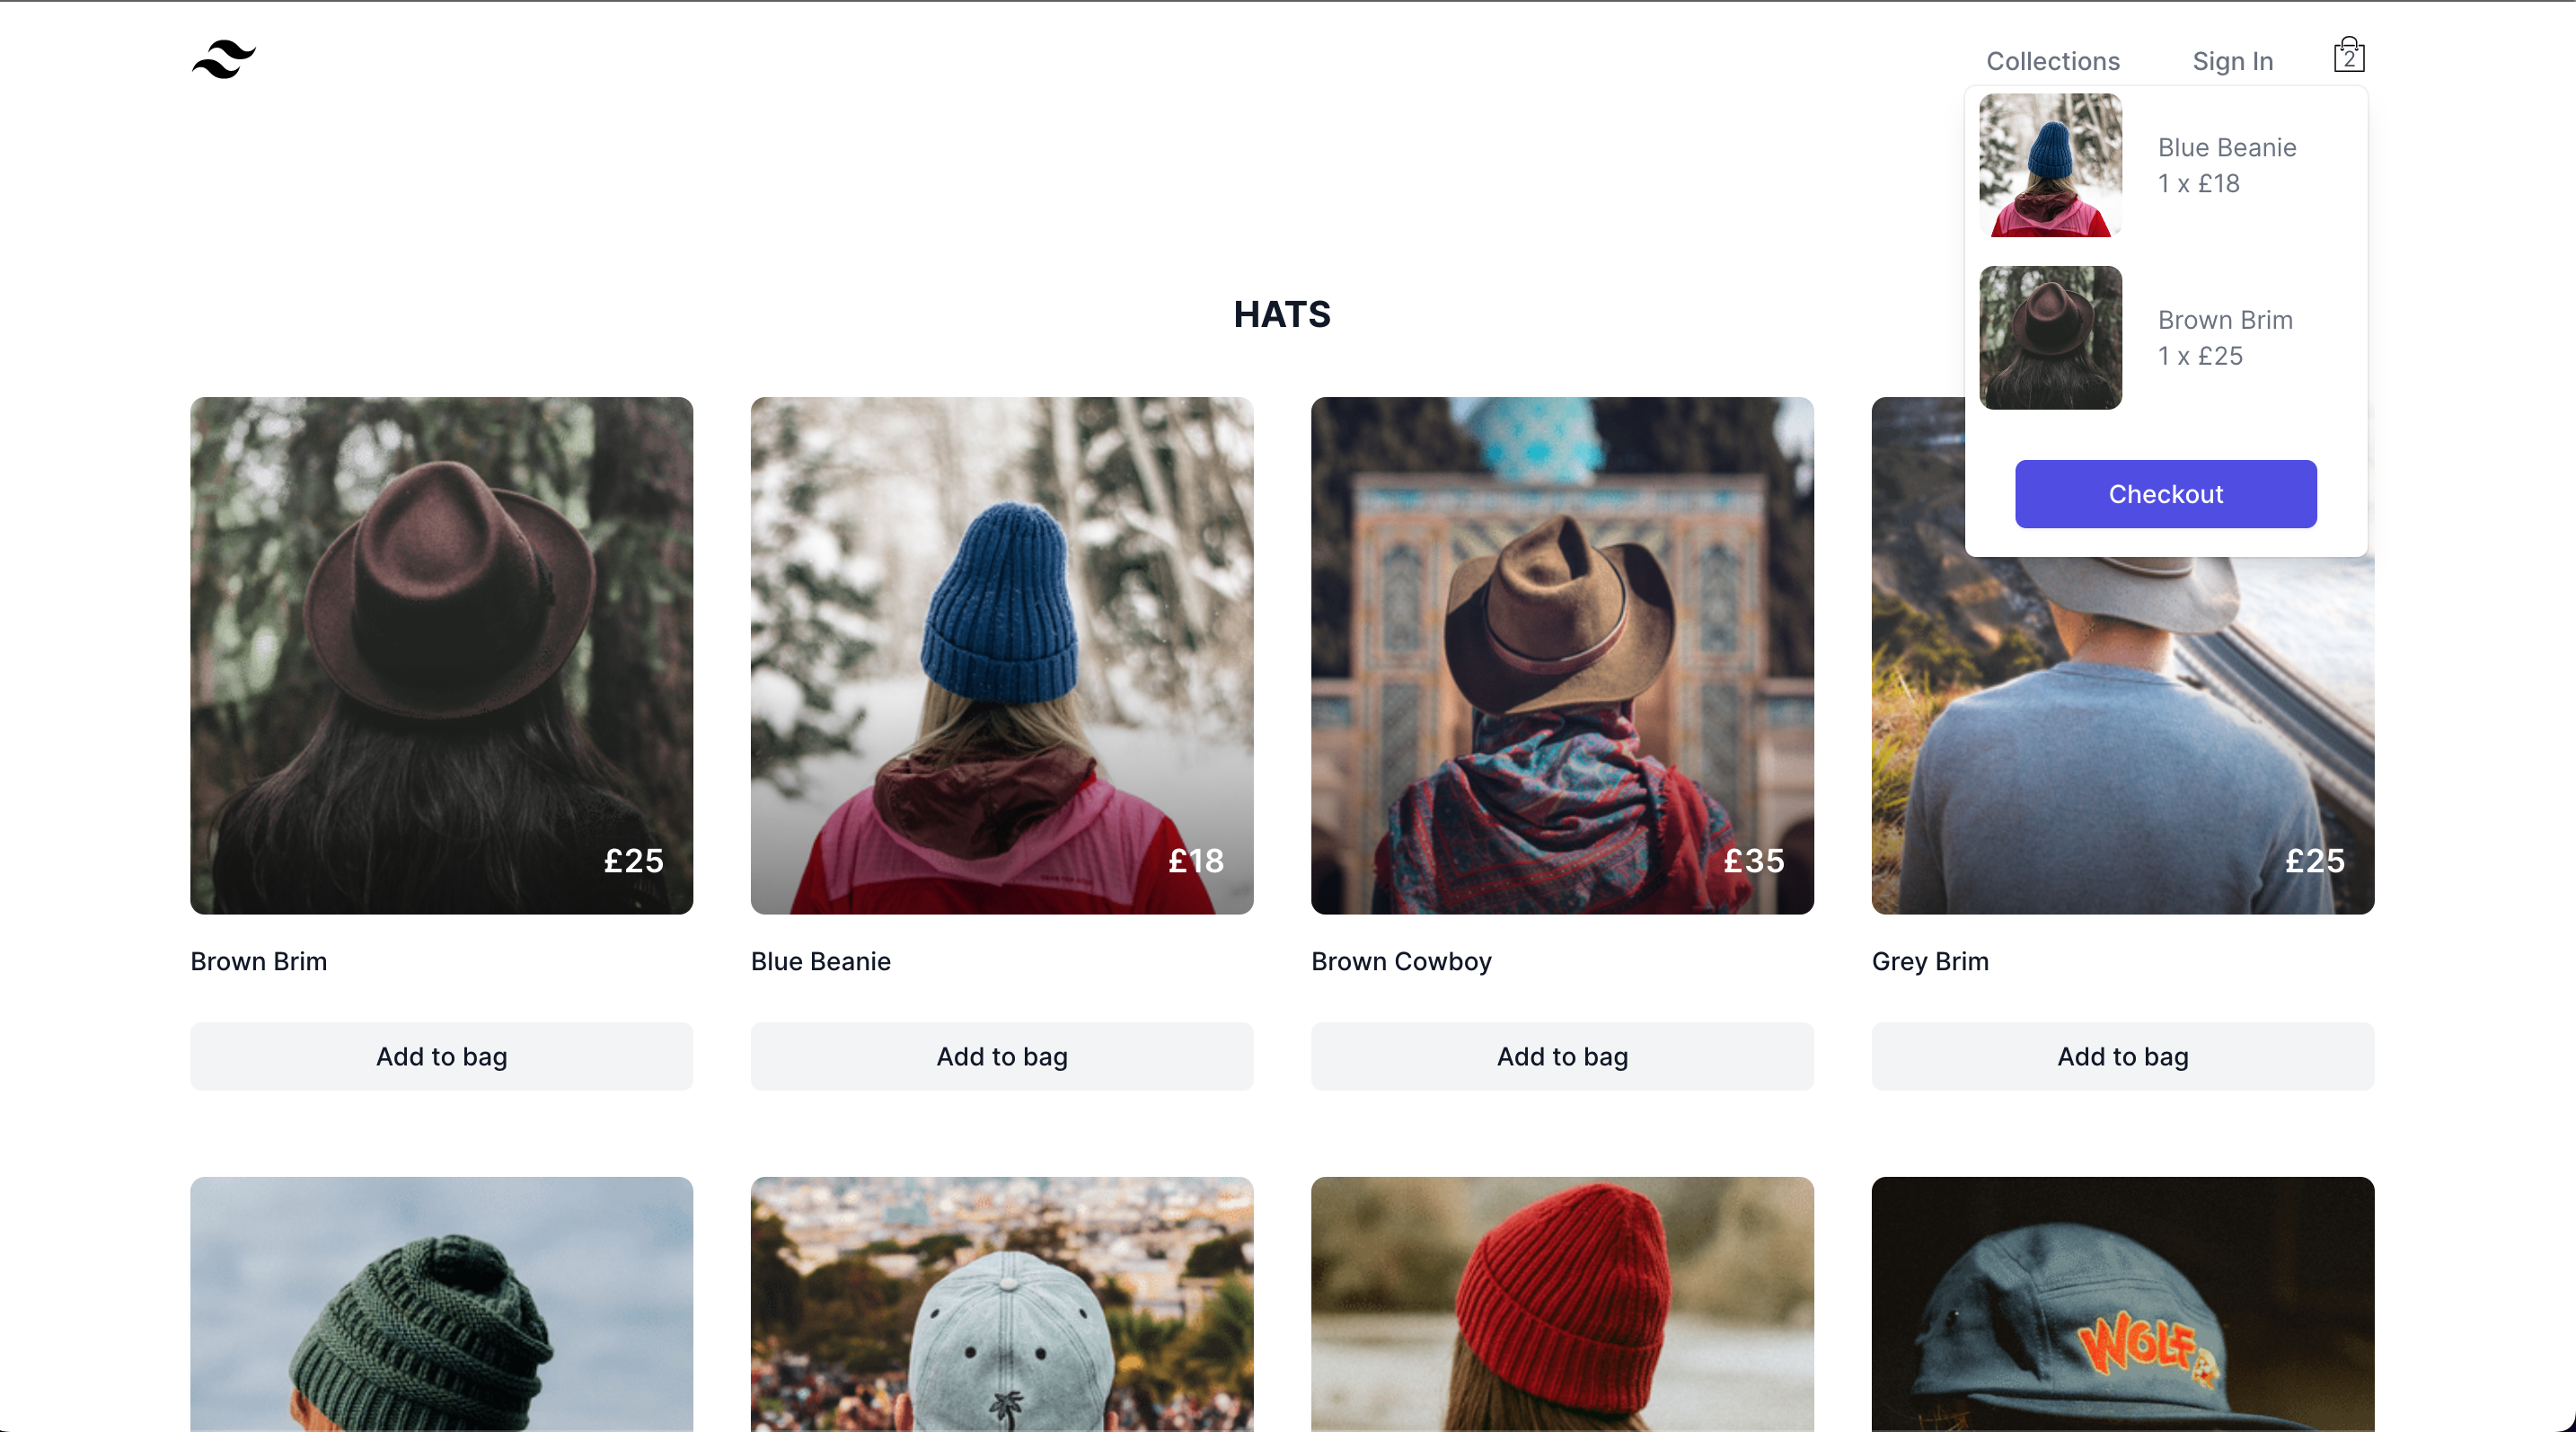Click the HATS page heading

pyautogui.click(x=1282, y=315)
